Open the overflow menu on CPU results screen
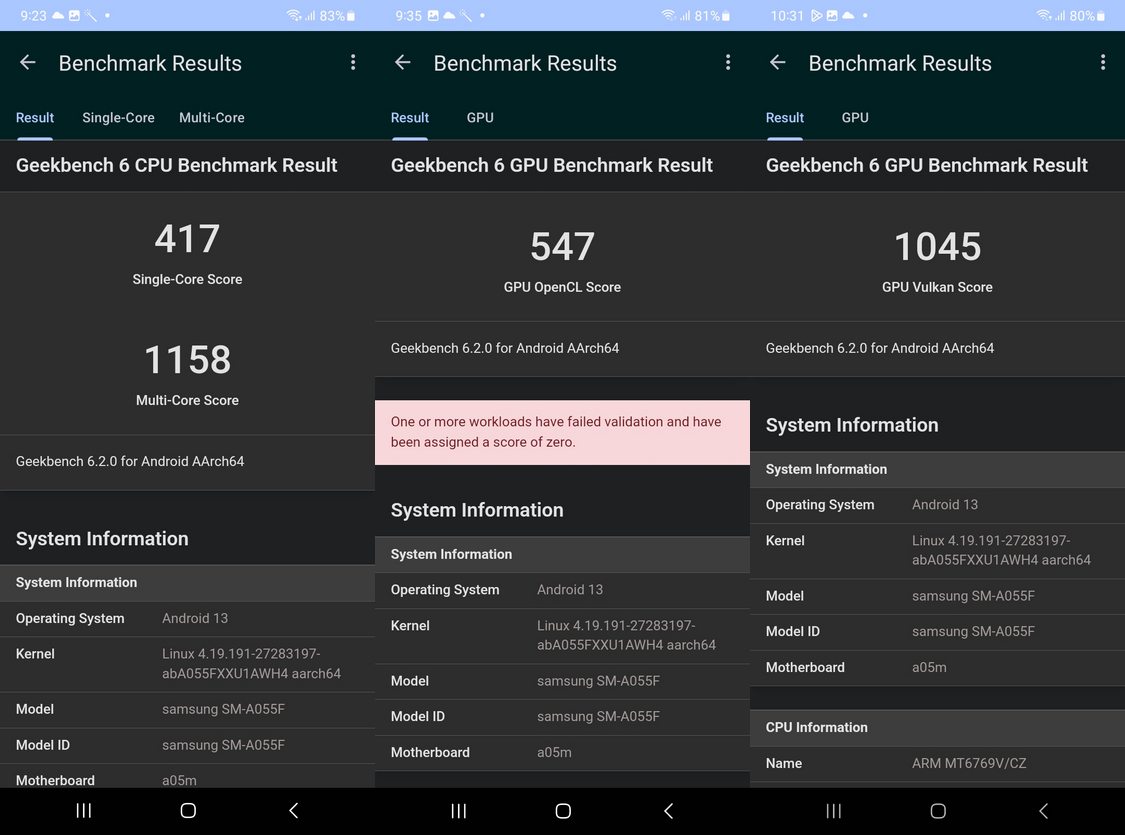The height and width of the screenshot is (835, 1125). click(353, 62)
